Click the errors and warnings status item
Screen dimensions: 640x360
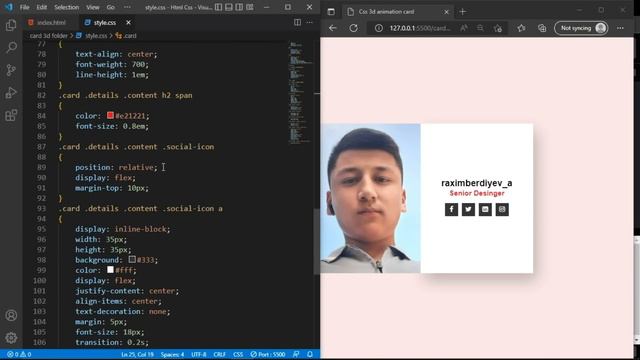(x=19, y=354)
